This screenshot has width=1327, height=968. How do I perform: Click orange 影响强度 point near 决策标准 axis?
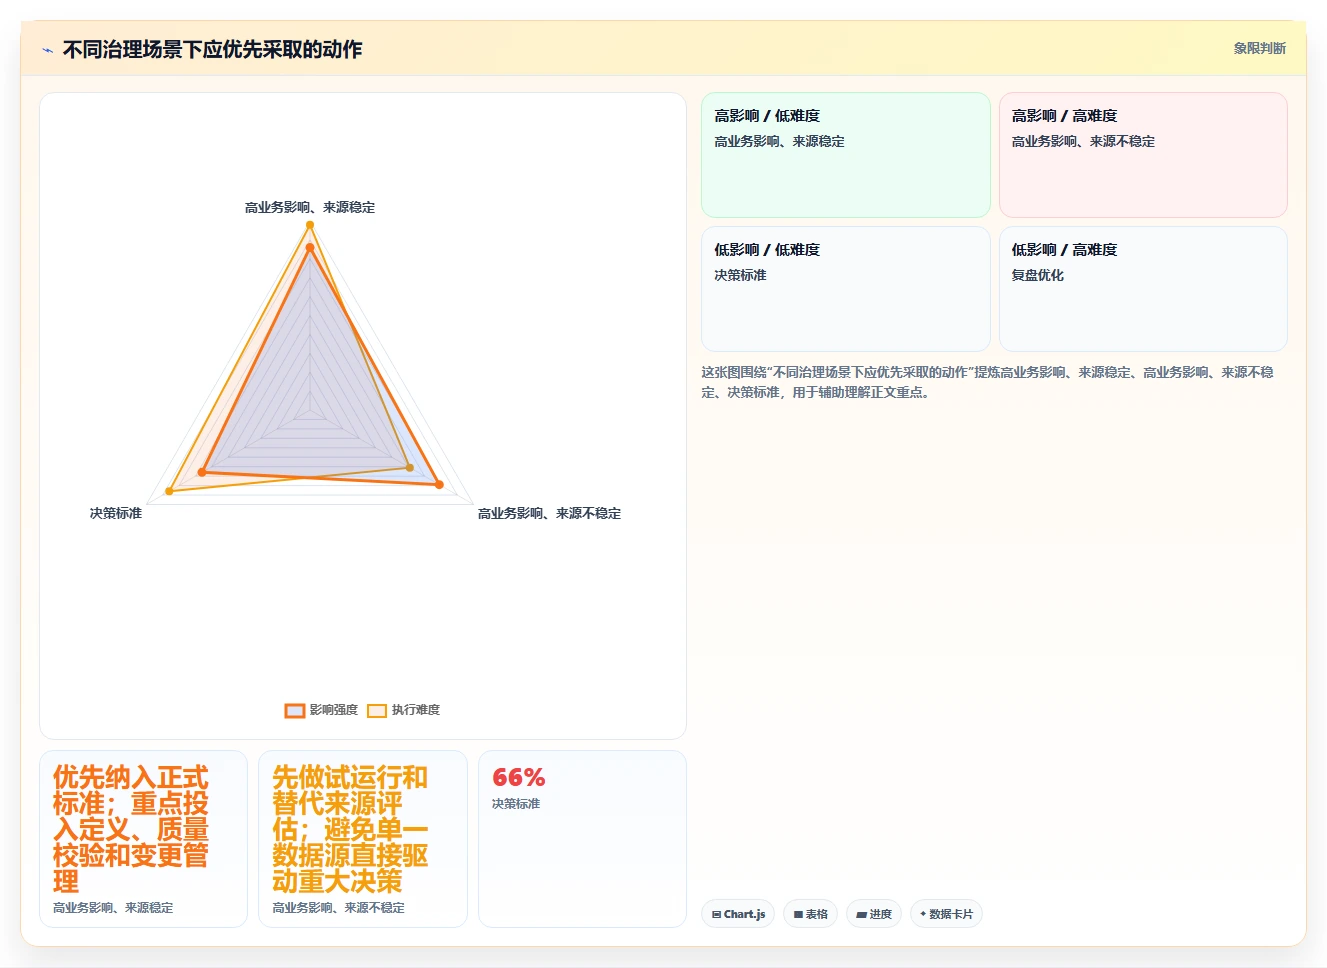[x=202, y=472]
